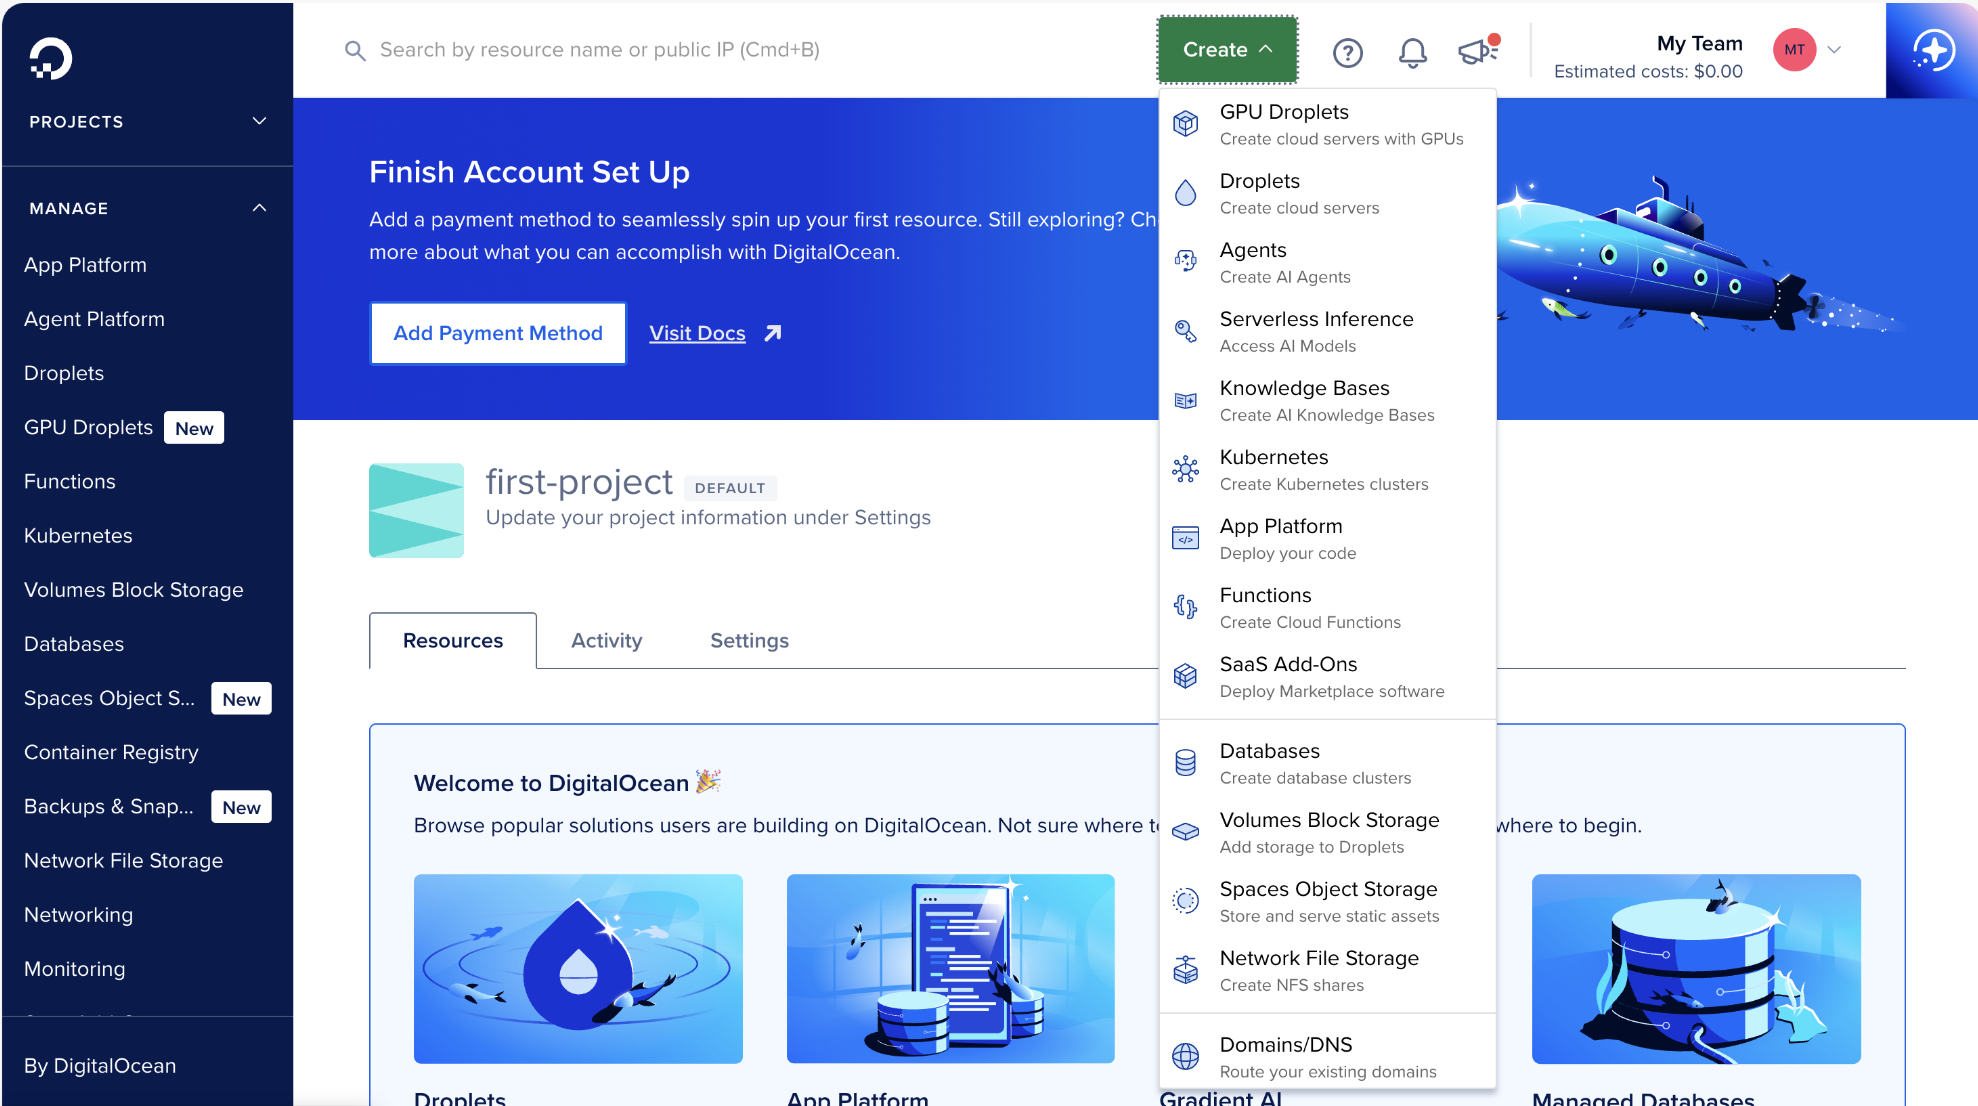Select the Droplets icon in the Create menu
1978x1106 pixels.
[x=1186, y=193]
